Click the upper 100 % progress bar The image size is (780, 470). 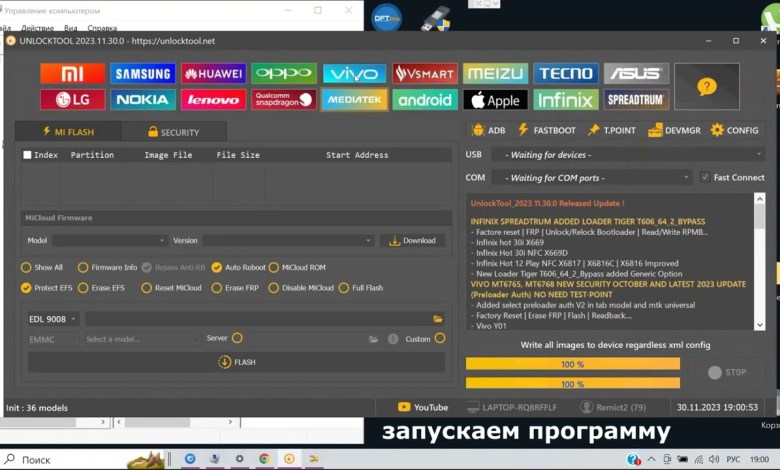pos(573,364)
